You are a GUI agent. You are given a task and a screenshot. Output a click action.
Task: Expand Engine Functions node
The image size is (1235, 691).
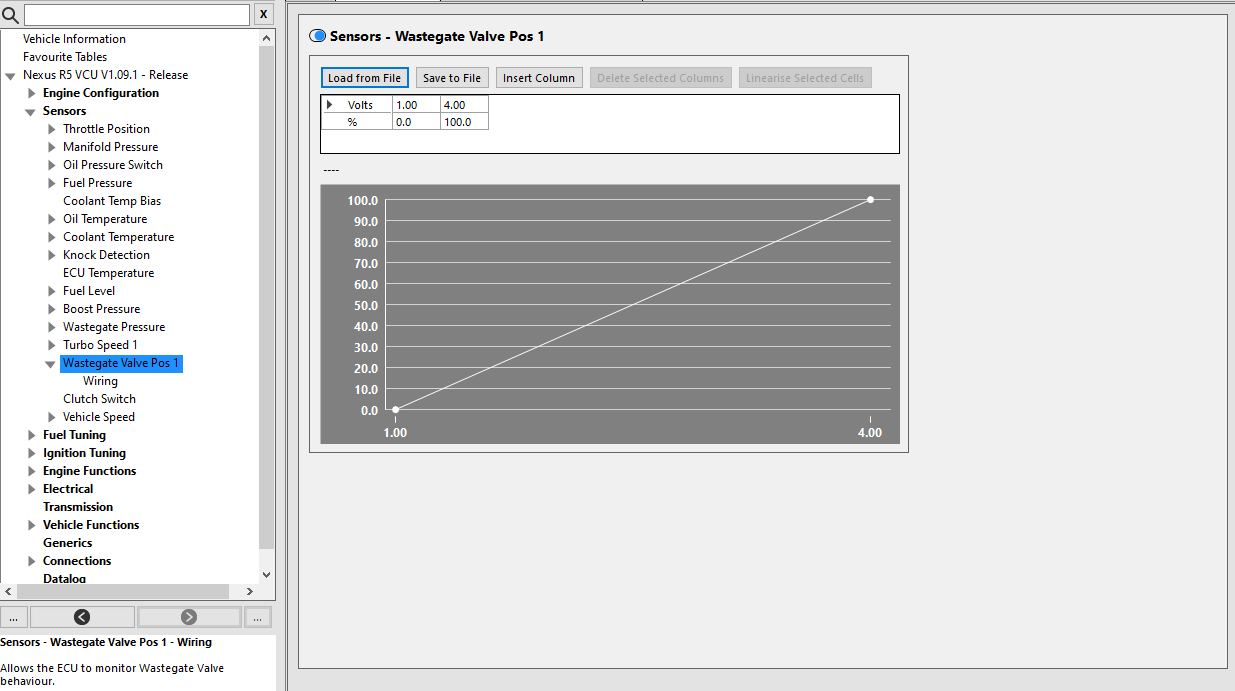[x=32, y=471]
